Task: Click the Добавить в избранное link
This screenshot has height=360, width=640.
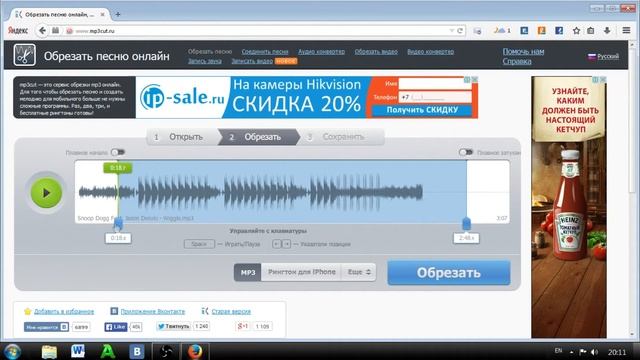Action: point(64,311)
